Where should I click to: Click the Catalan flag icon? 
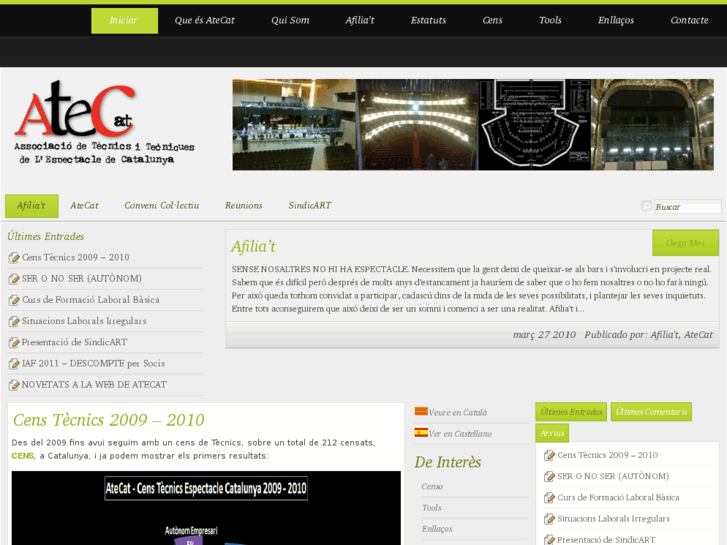[x=421, y=411]
